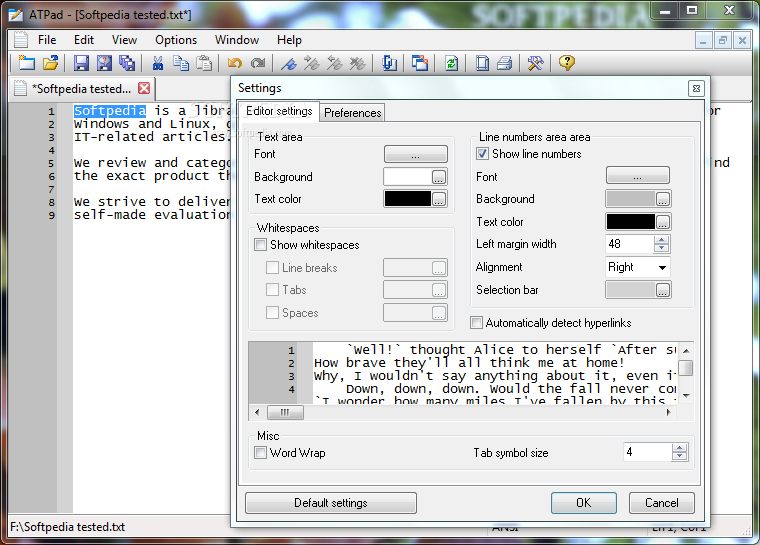This screenshot has width=760, height=545.
Task: Click the overlapping windows toolbar icon
Action: pyautogui.click(x=419, y=63)
